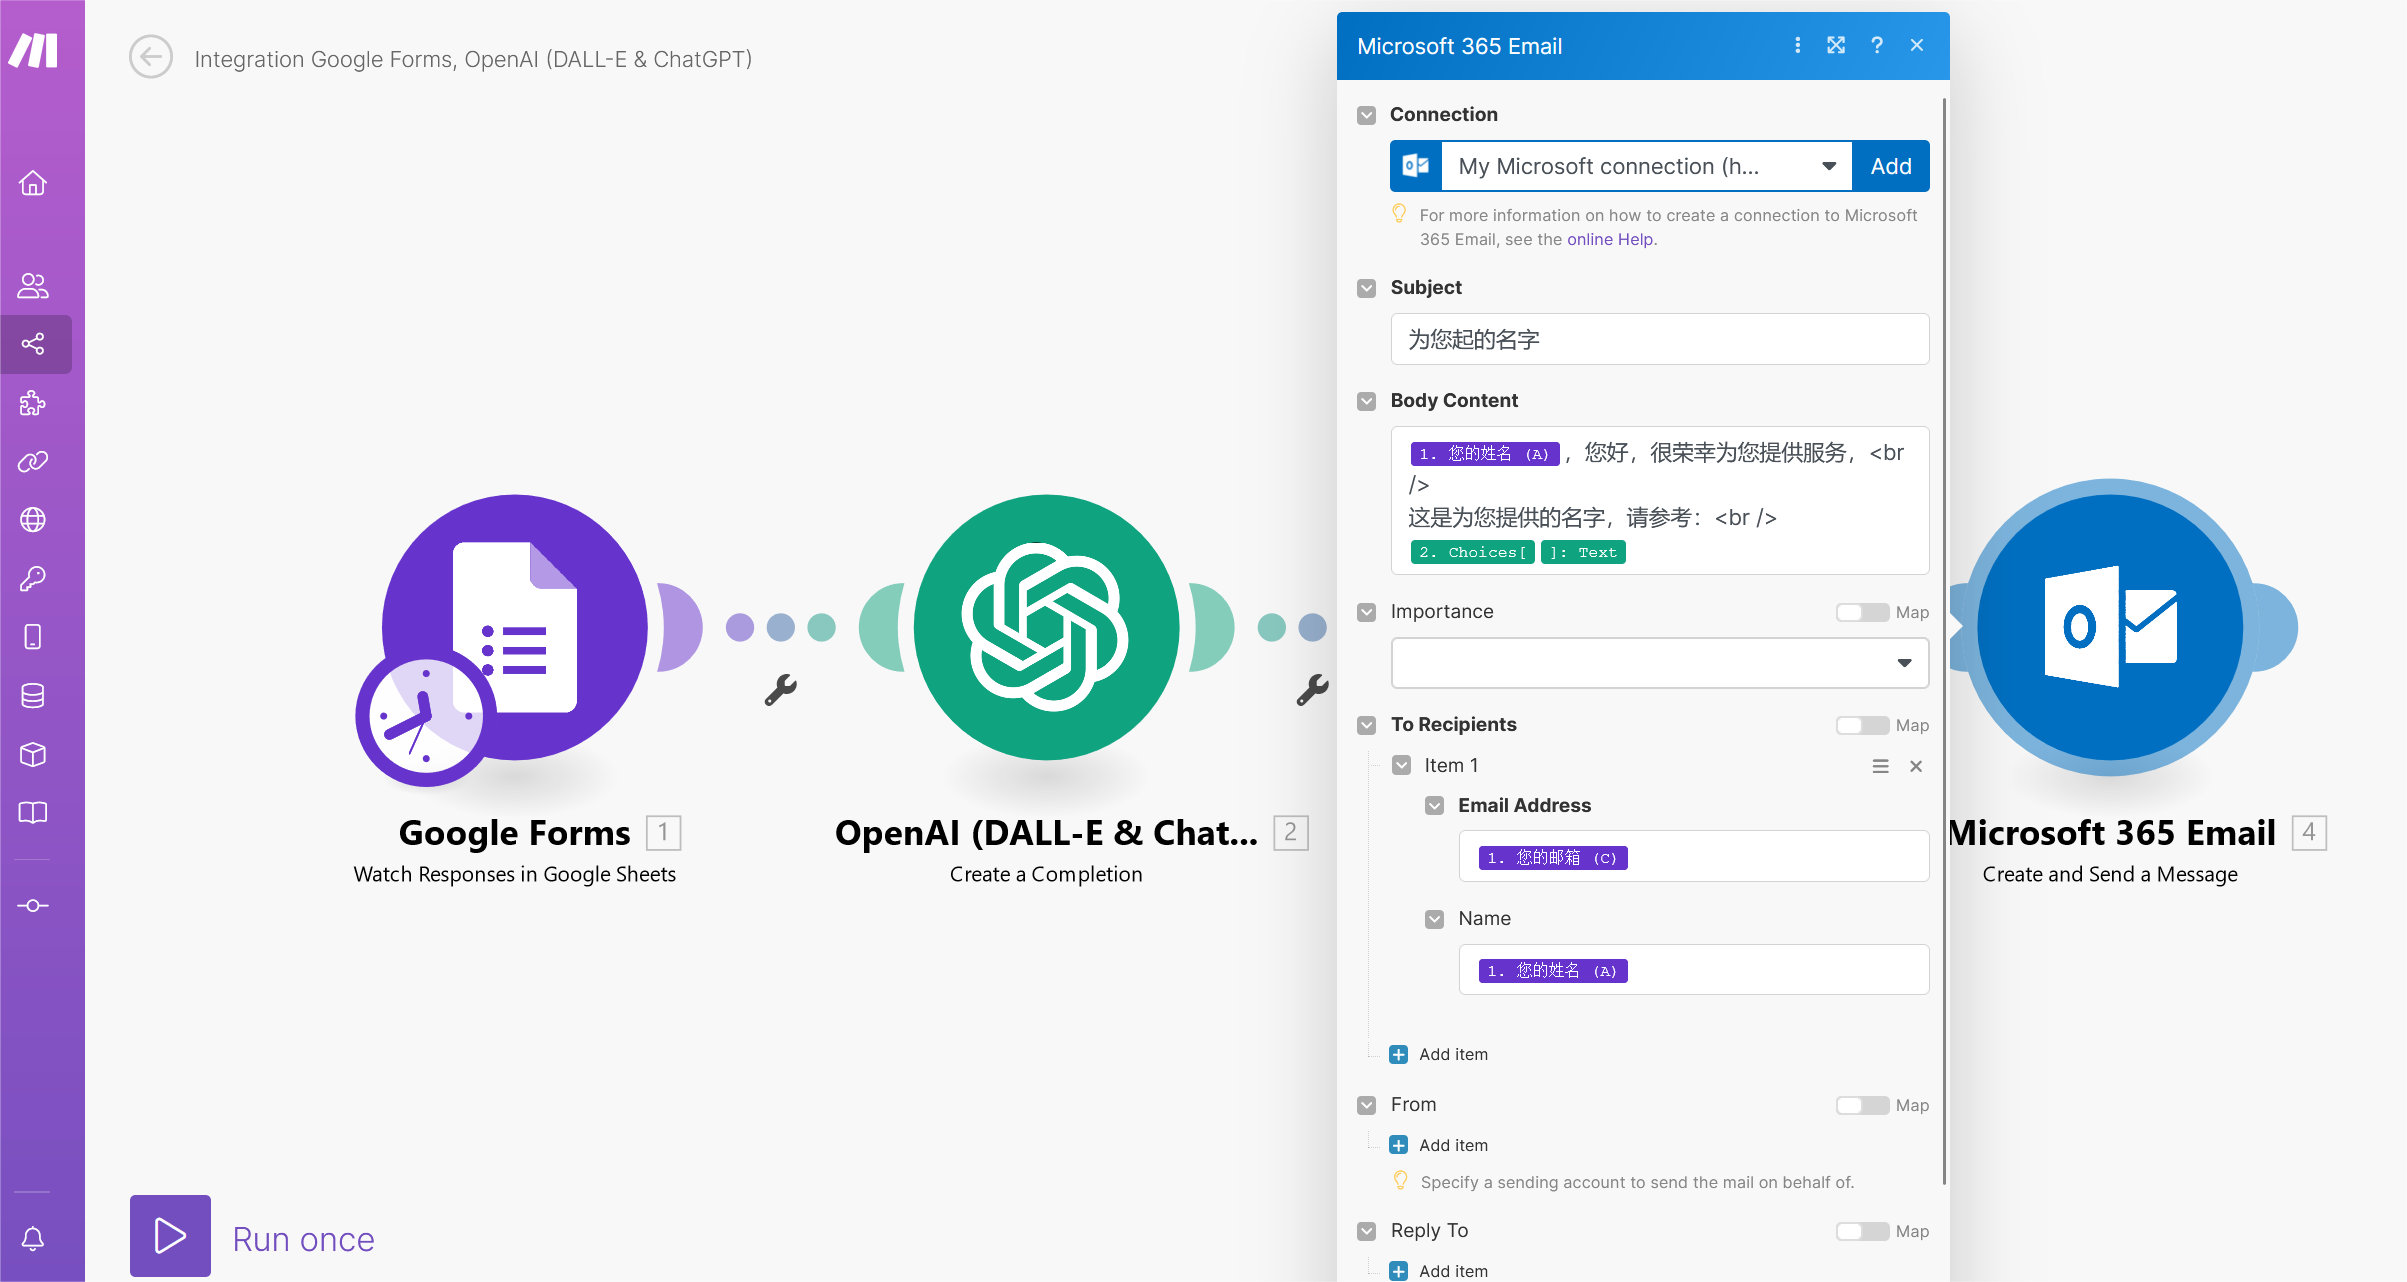Open Connections link icon in sidebar
The image size is (2407, 1282).
coord(33,462)
